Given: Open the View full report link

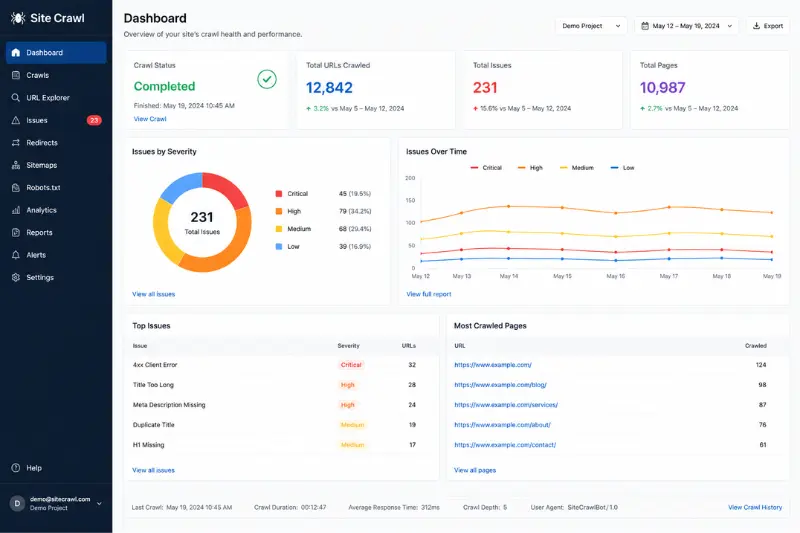Looking at the screenshot, I should point(429,294).
